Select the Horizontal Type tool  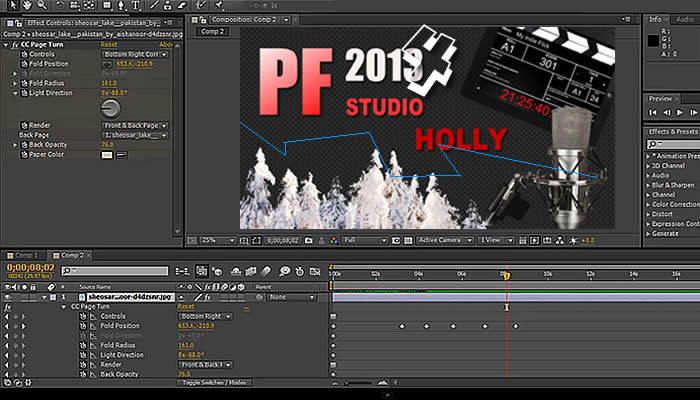point(136,5)
